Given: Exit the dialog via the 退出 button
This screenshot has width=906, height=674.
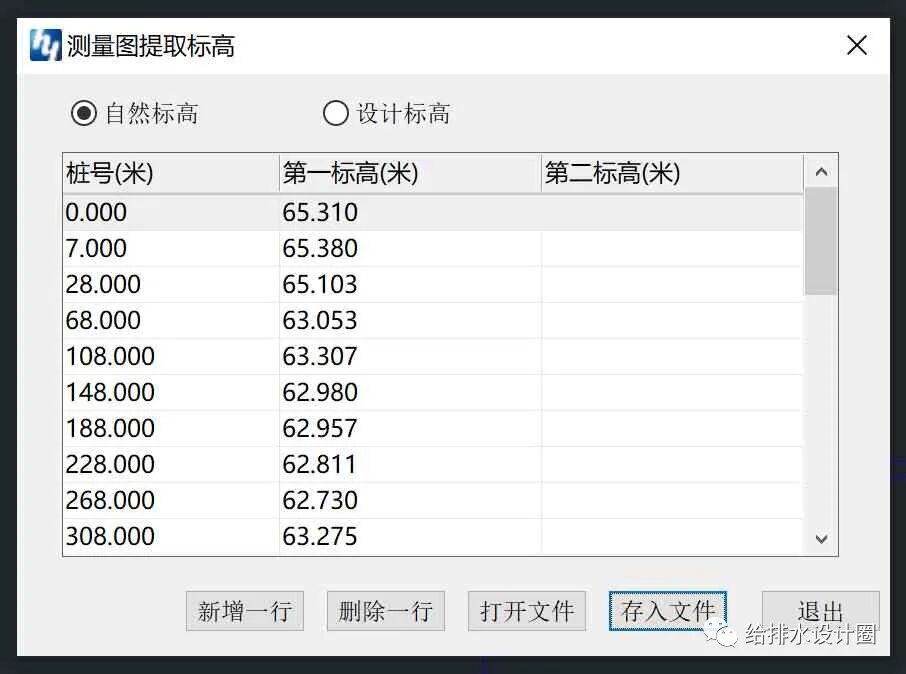Looking at the screenshot, I should point(820,611).
